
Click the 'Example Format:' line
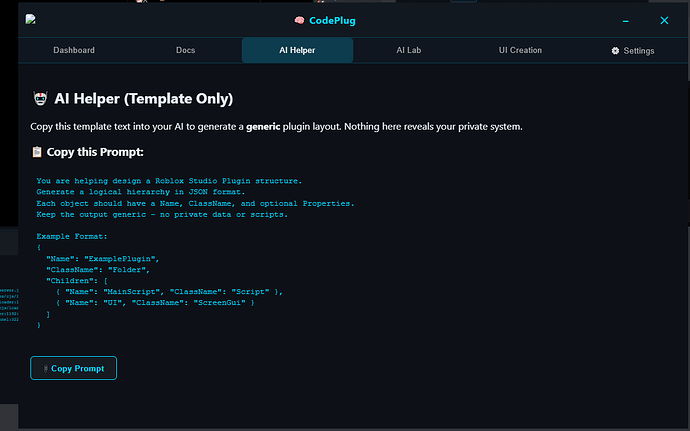click(72, 236)
